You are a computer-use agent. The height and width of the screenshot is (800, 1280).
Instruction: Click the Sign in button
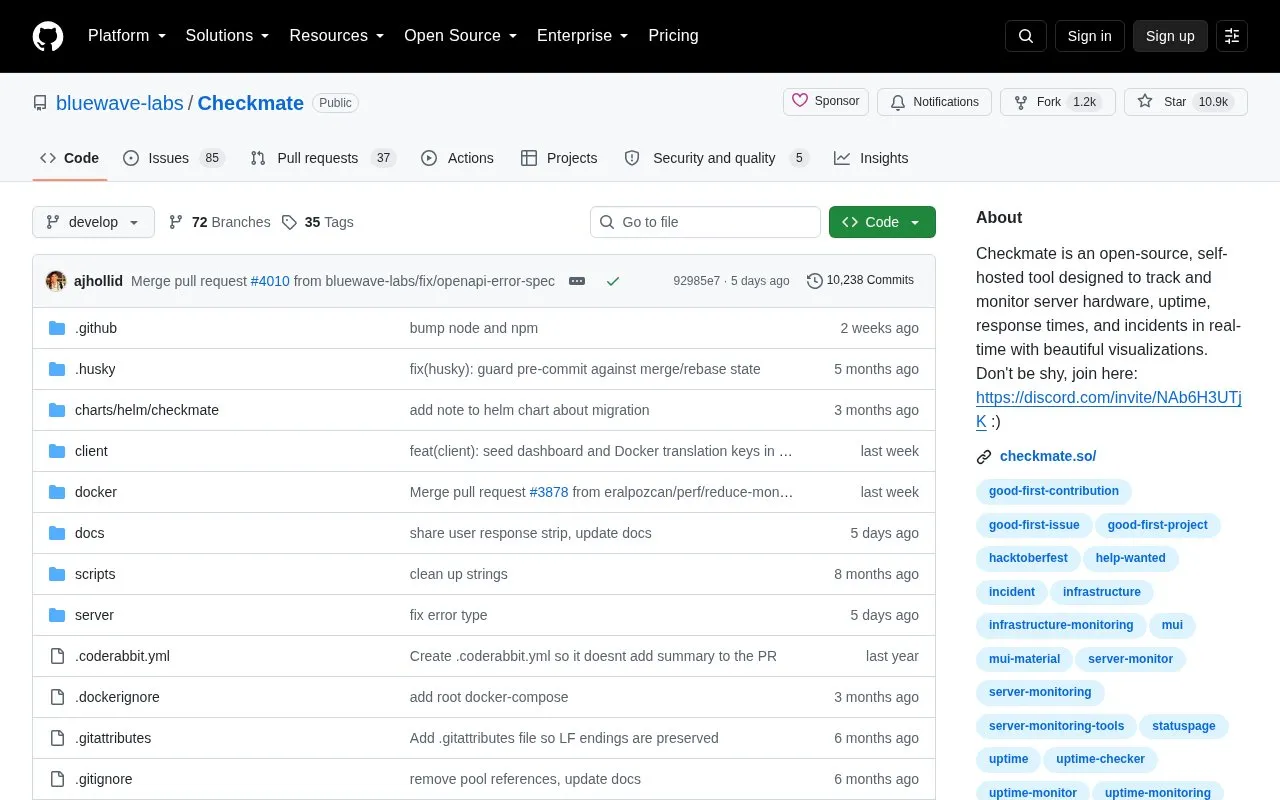[1089, 36]
